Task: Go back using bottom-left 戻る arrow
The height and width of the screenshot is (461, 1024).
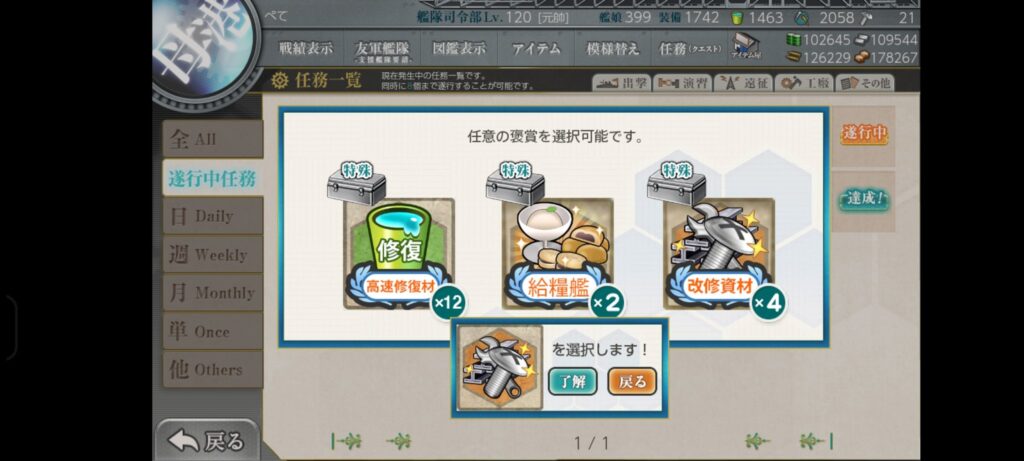Action: (207, 441)
